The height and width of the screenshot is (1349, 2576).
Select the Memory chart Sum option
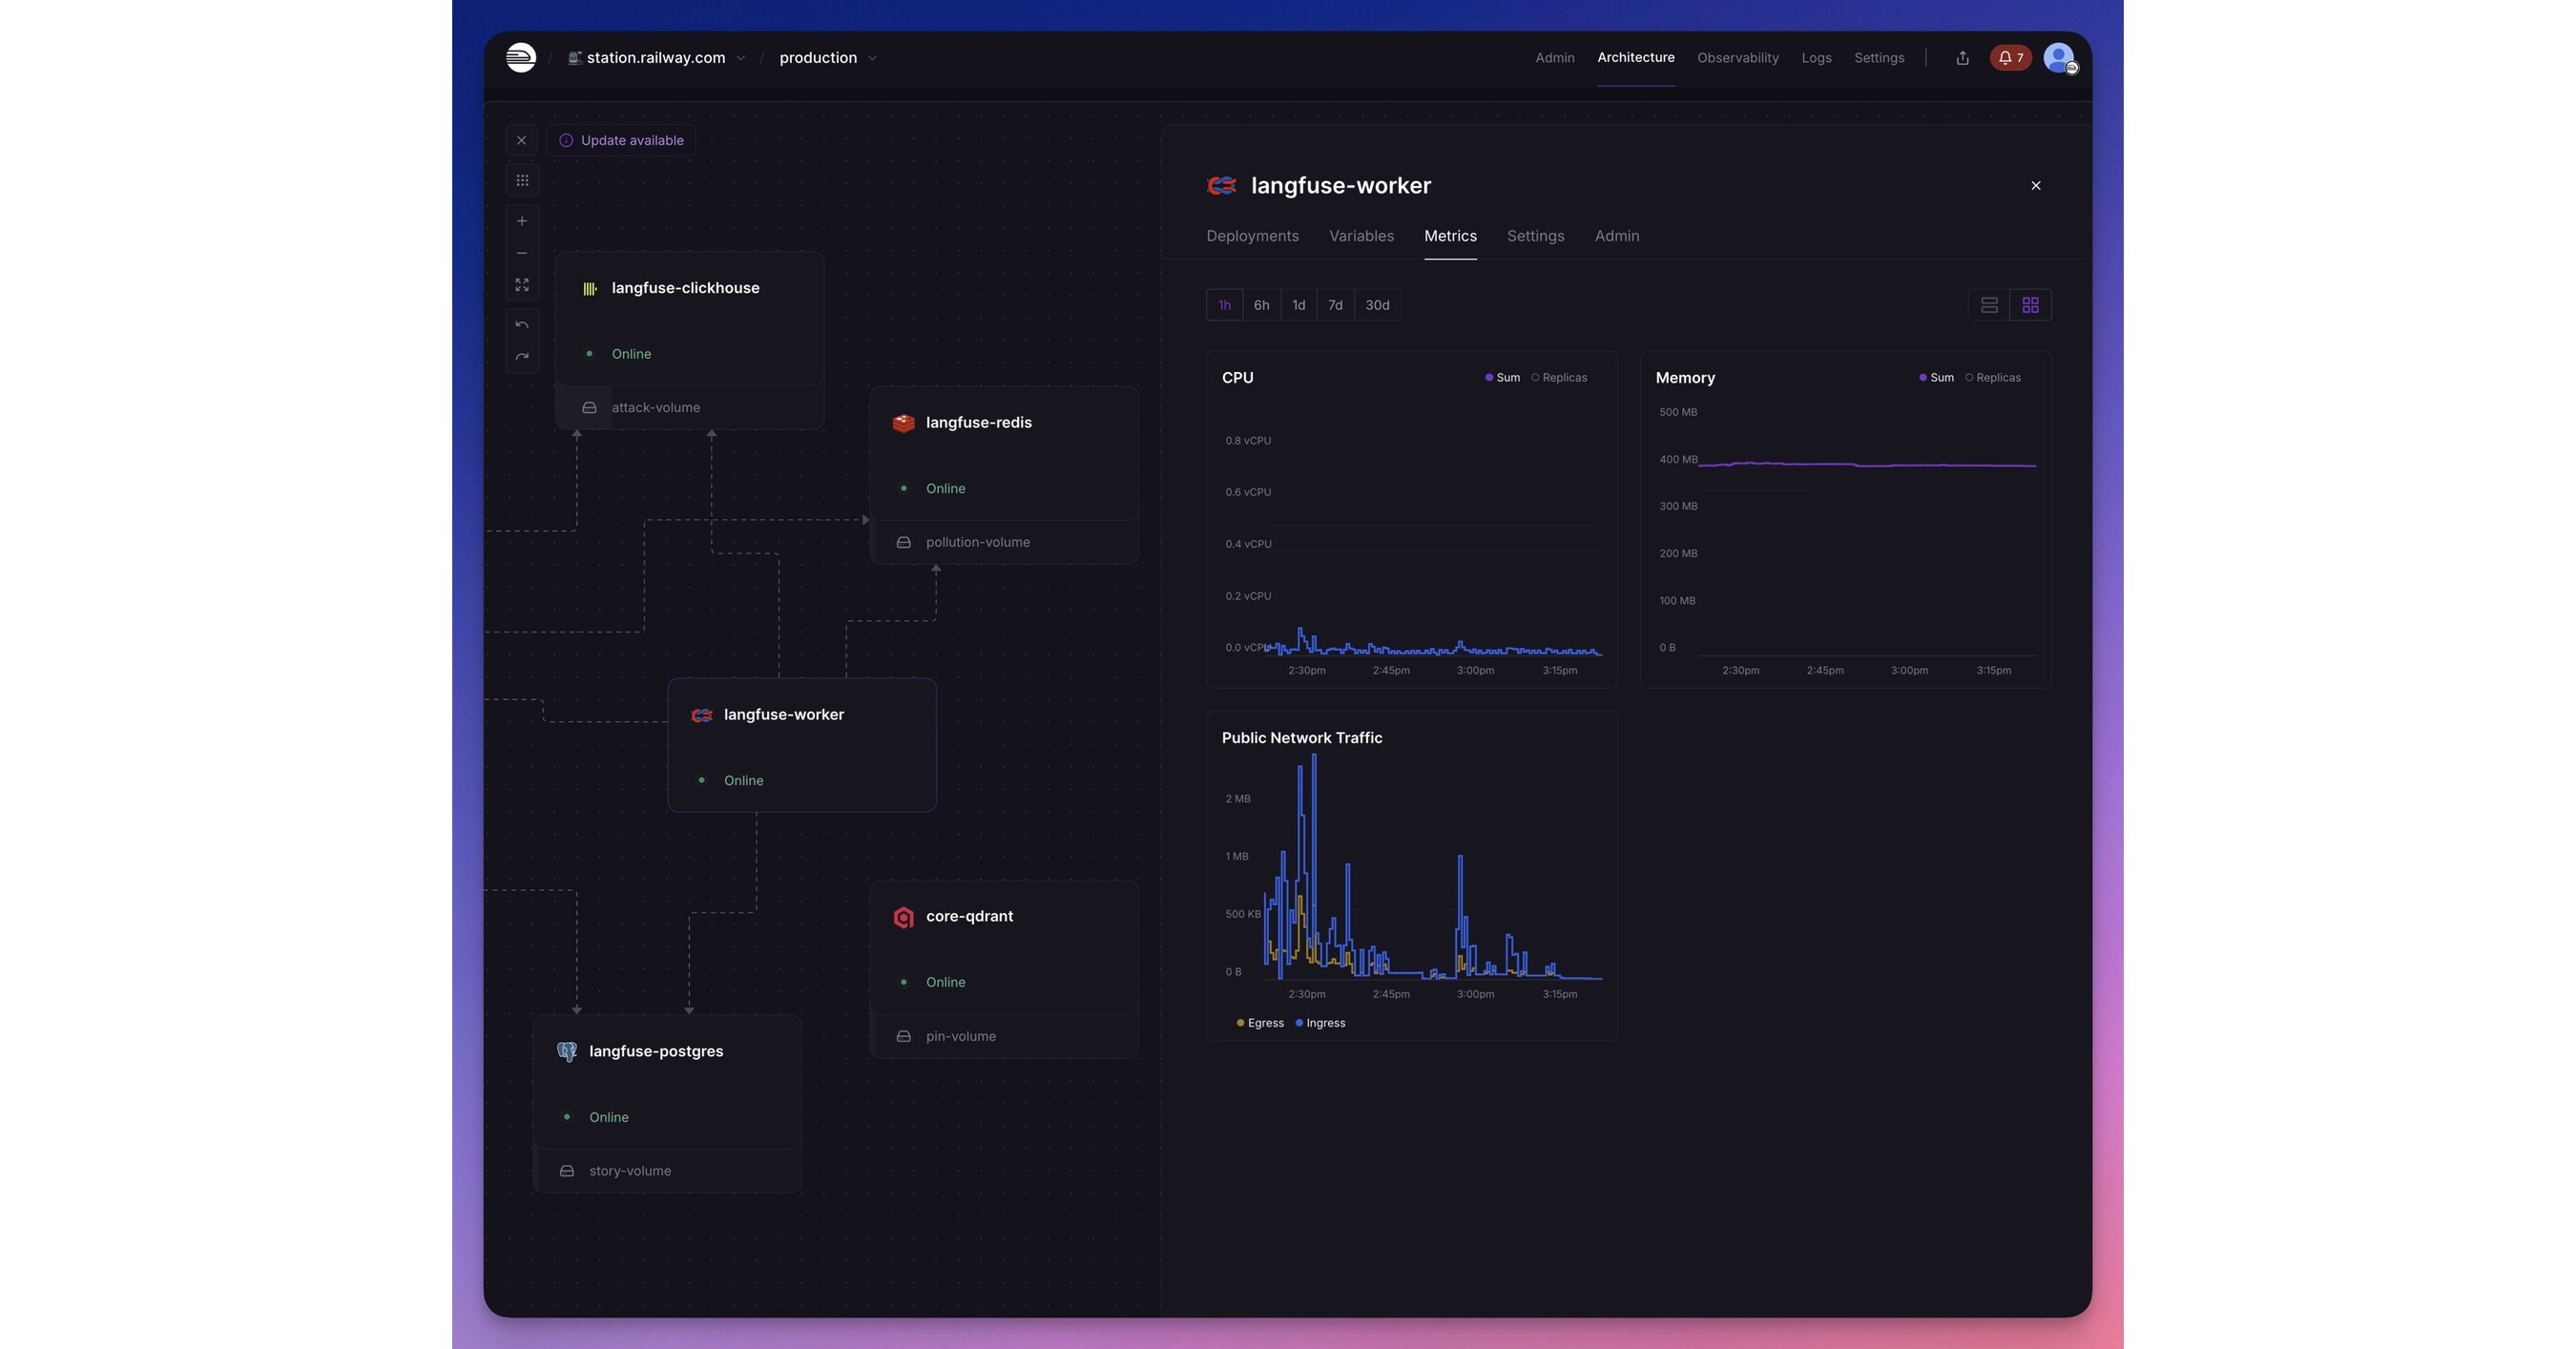(x=1936, y=378)
